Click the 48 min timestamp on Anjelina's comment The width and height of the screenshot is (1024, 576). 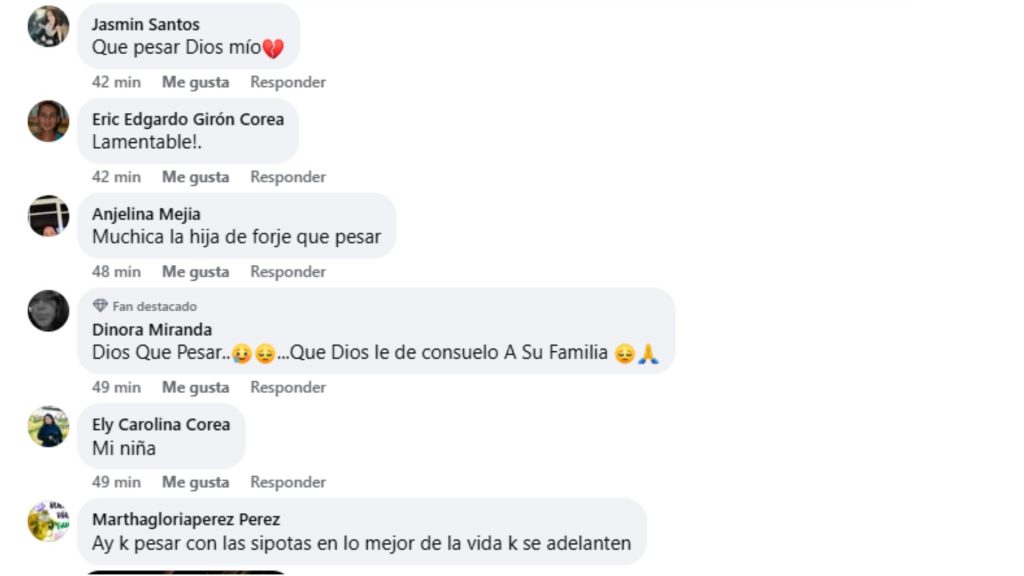coord(116,271)
